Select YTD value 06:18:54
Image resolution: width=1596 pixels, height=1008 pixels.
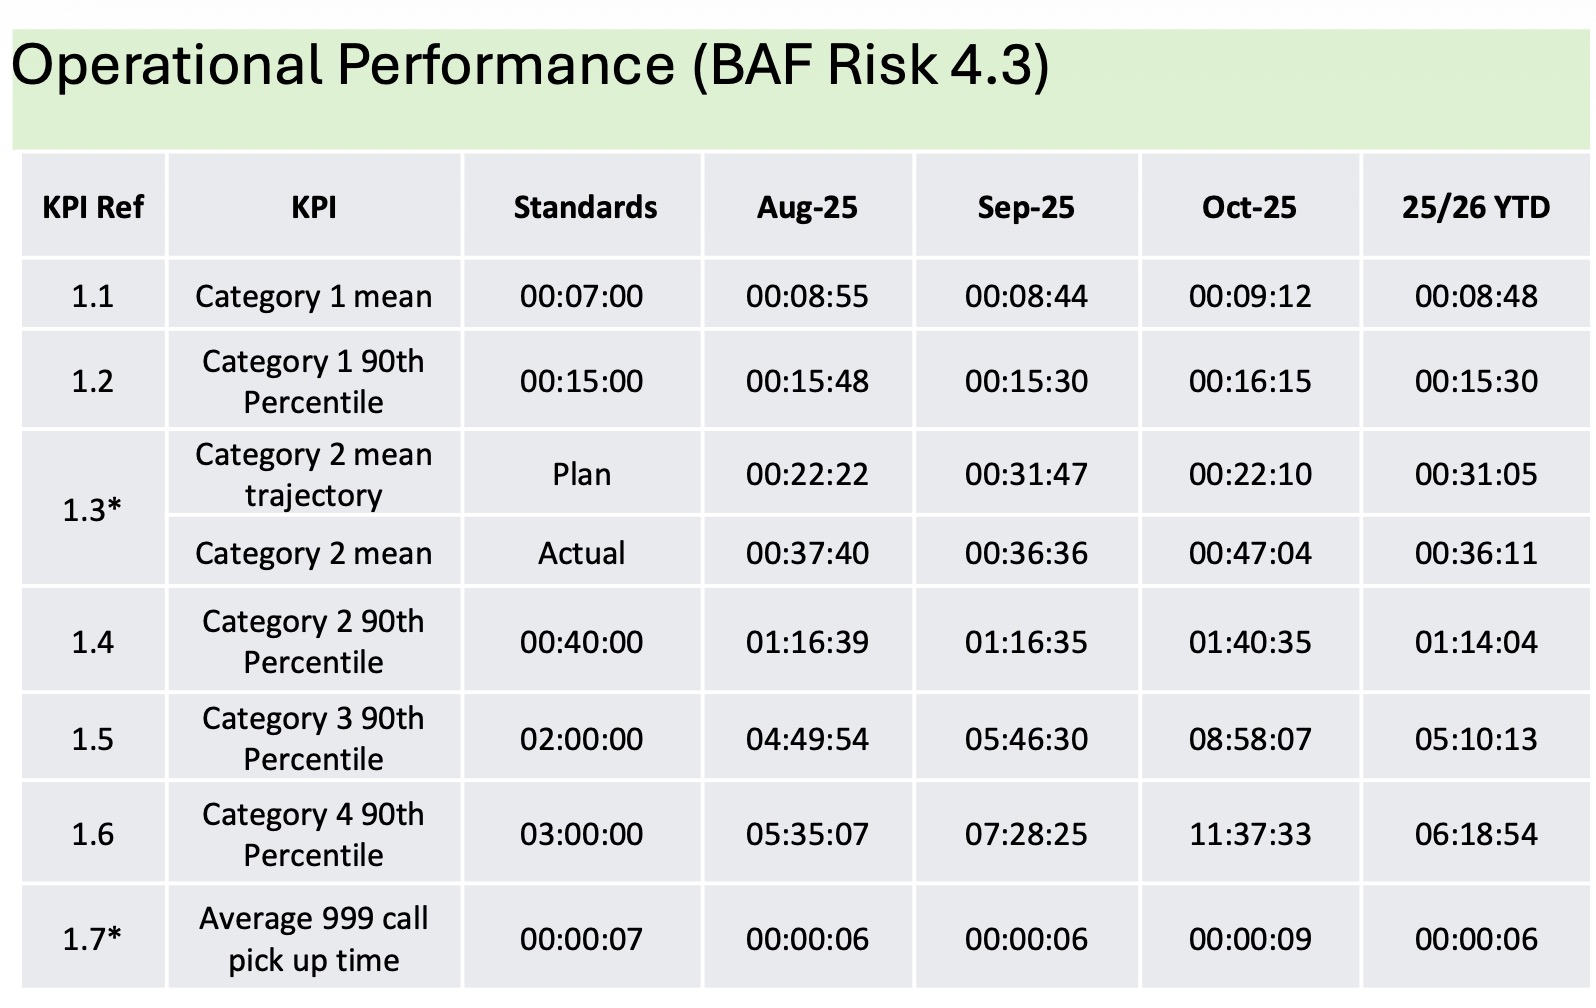pos(1476,835)
